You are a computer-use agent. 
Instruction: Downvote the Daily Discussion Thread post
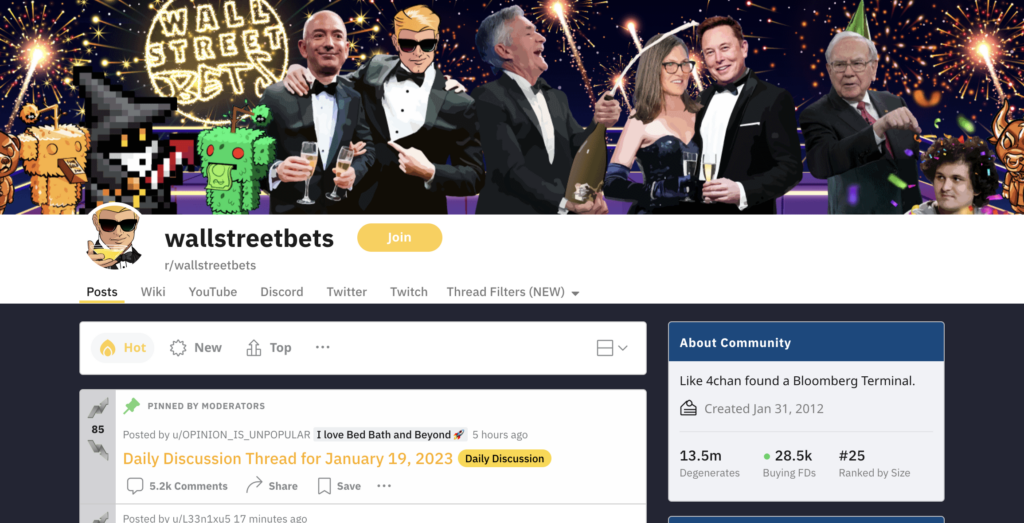tap(98, 450)
